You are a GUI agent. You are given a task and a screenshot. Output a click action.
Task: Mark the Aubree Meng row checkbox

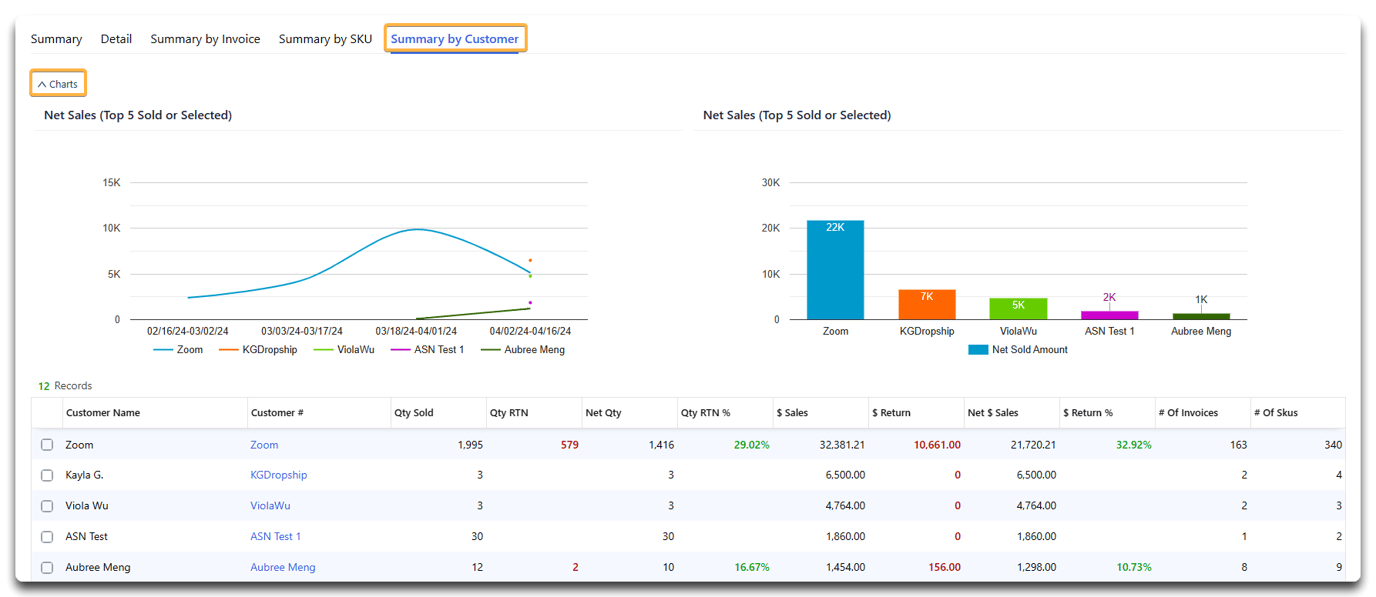pos(47,567)
